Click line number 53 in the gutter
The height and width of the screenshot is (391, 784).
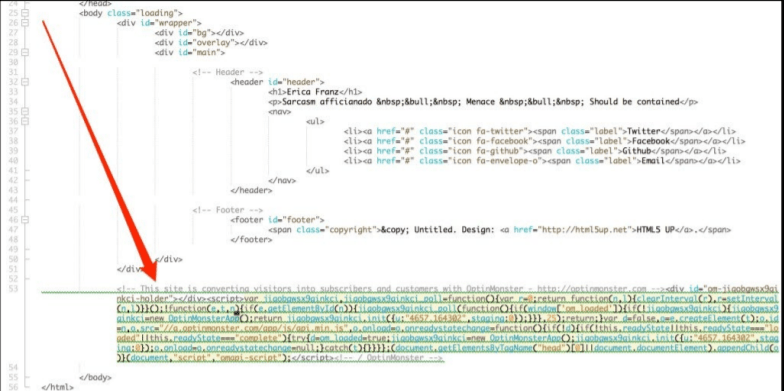[x=14, y=288]
